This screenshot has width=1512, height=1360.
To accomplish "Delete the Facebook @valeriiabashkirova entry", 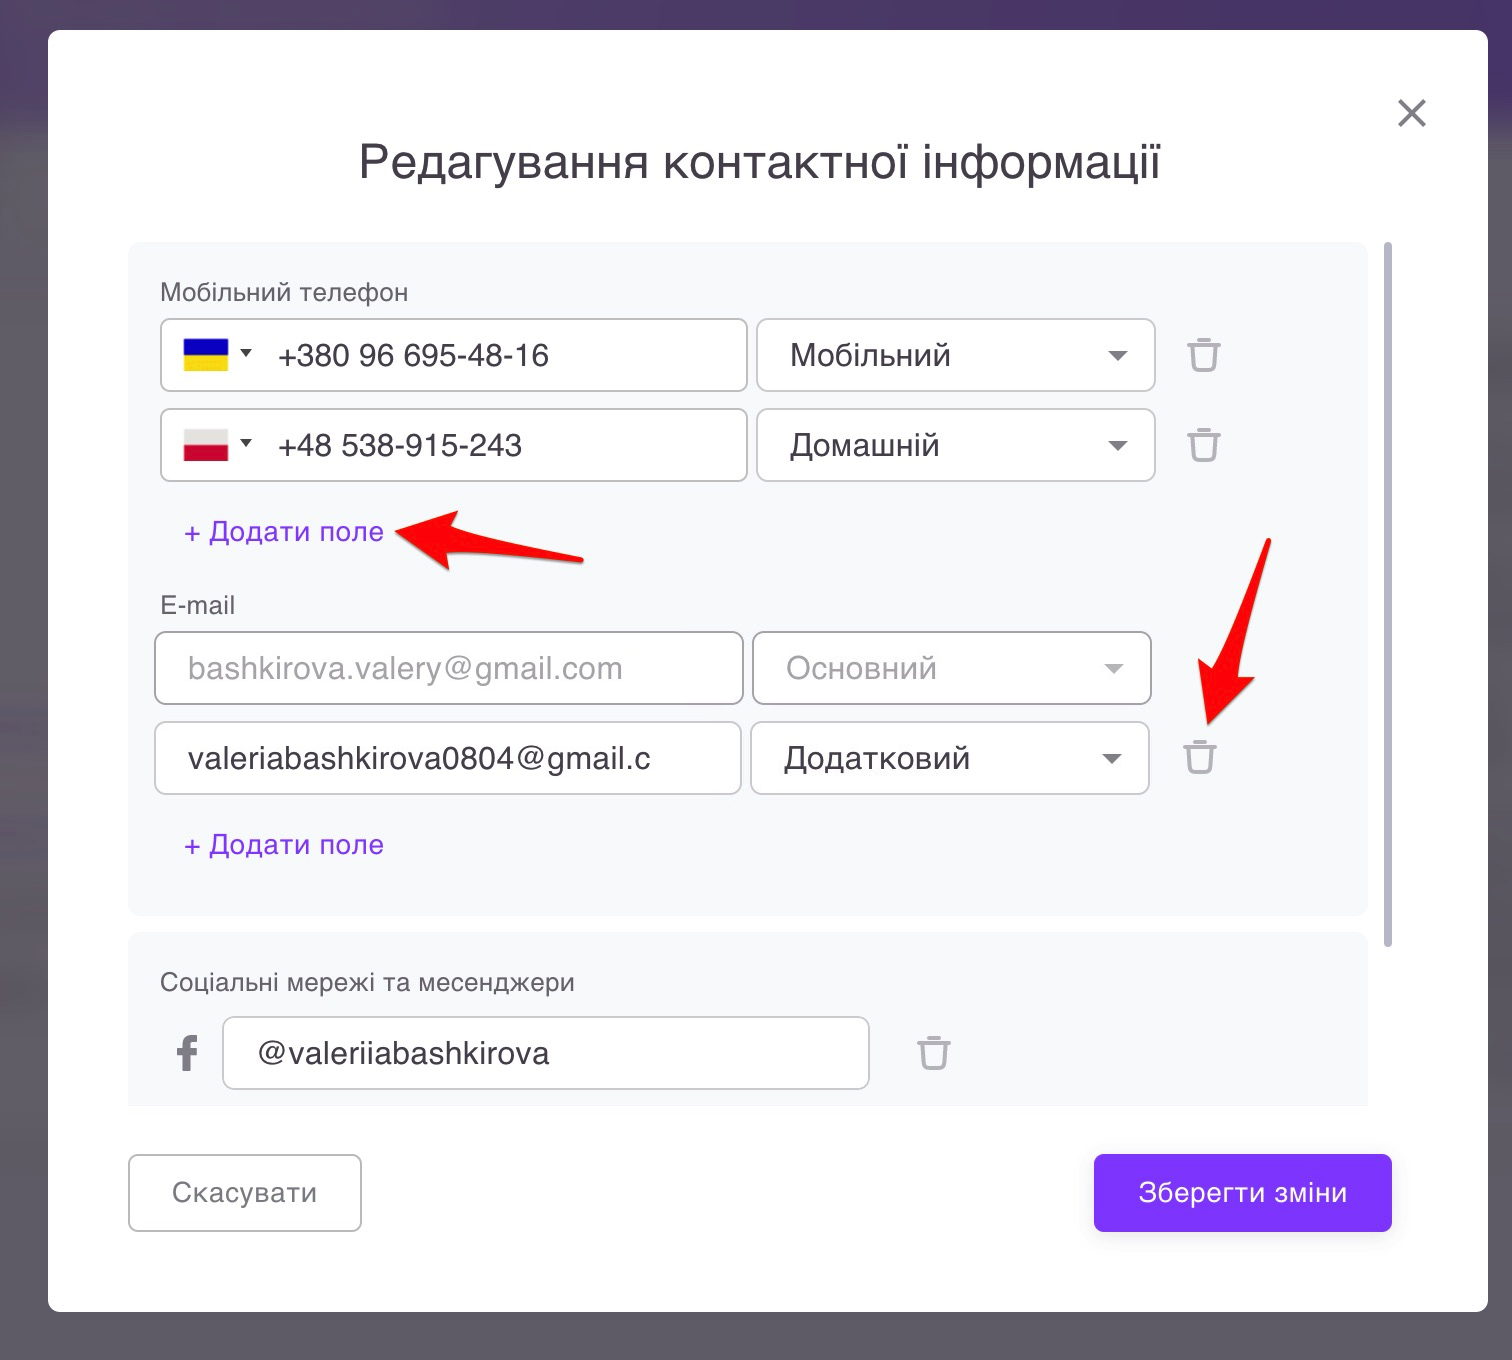I will click(x=933, y=1053).
